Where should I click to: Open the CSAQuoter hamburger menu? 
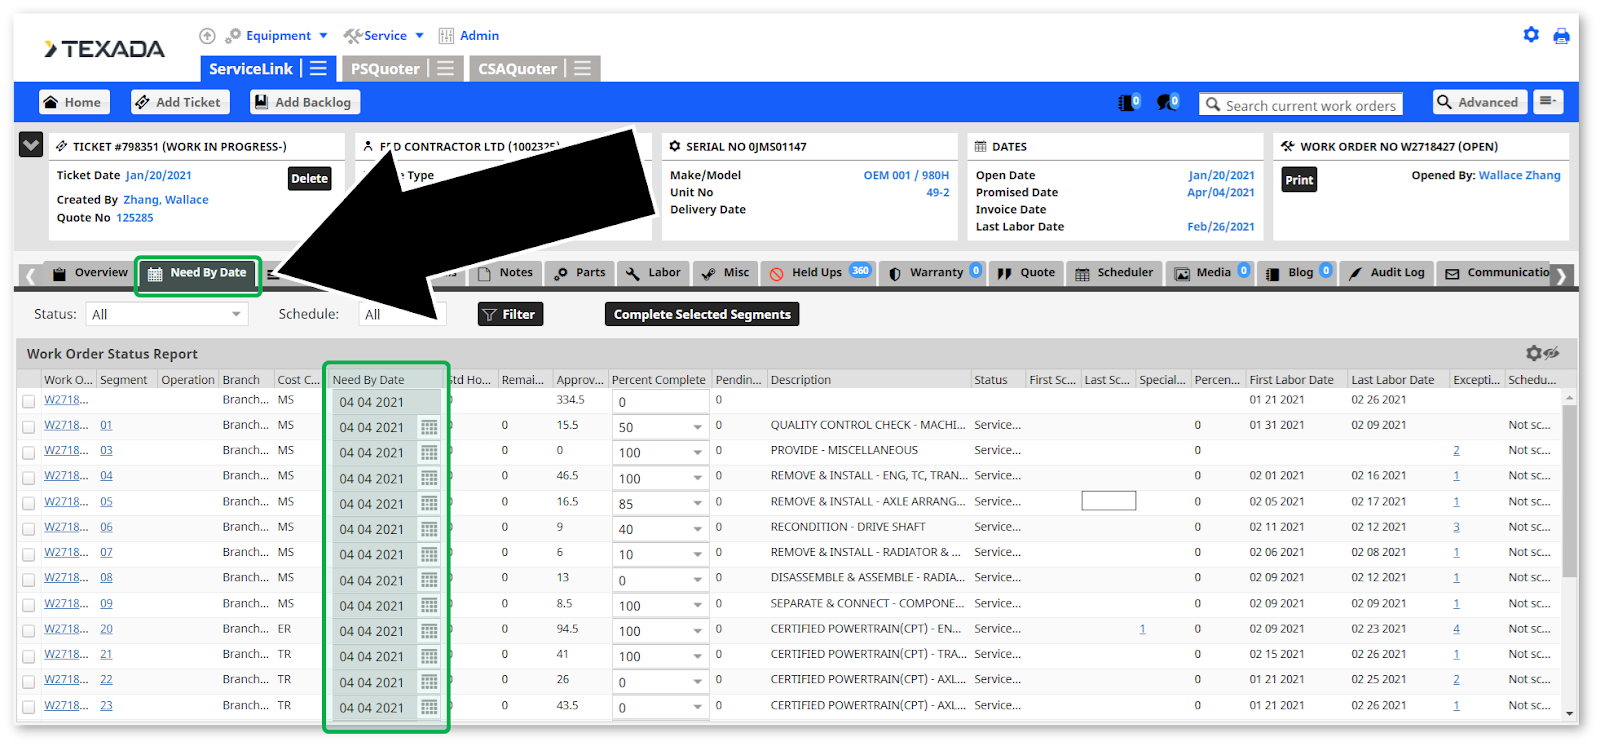[582, 68]
